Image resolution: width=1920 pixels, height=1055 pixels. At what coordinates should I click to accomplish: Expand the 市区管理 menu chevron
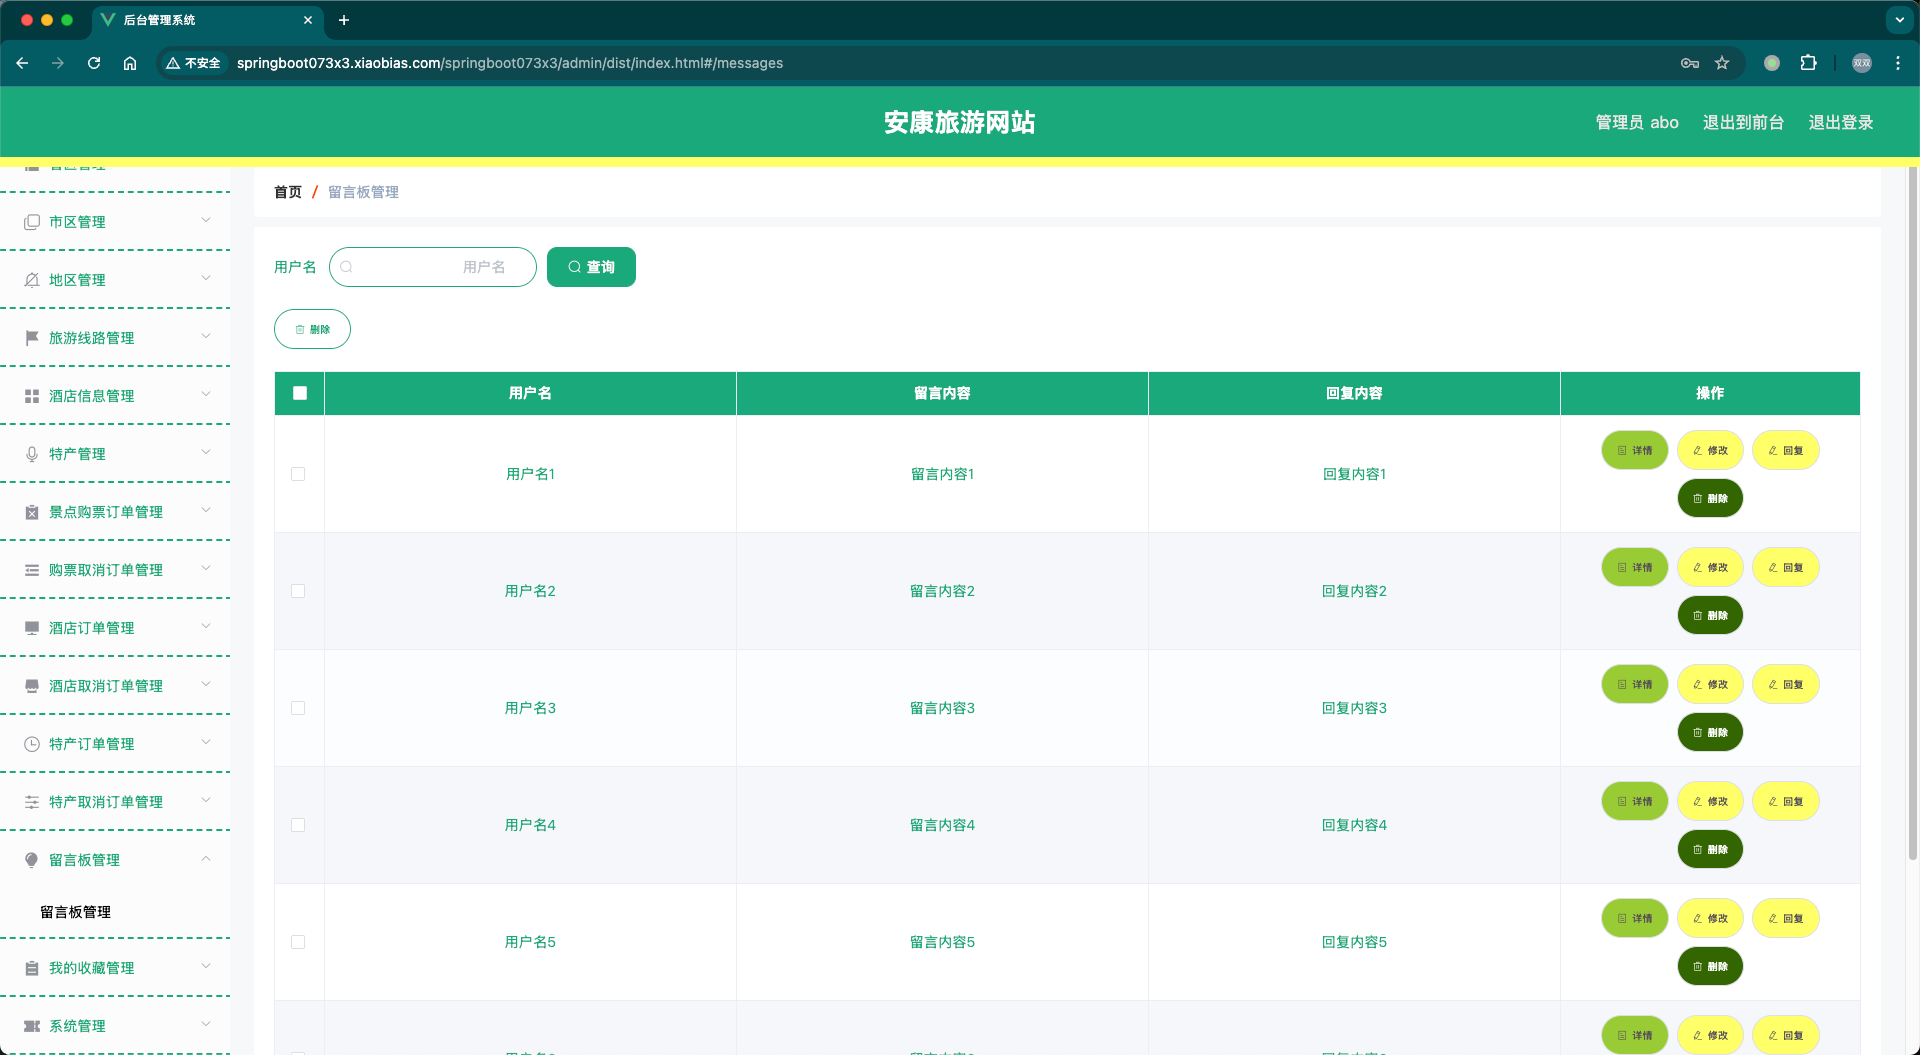206,221
